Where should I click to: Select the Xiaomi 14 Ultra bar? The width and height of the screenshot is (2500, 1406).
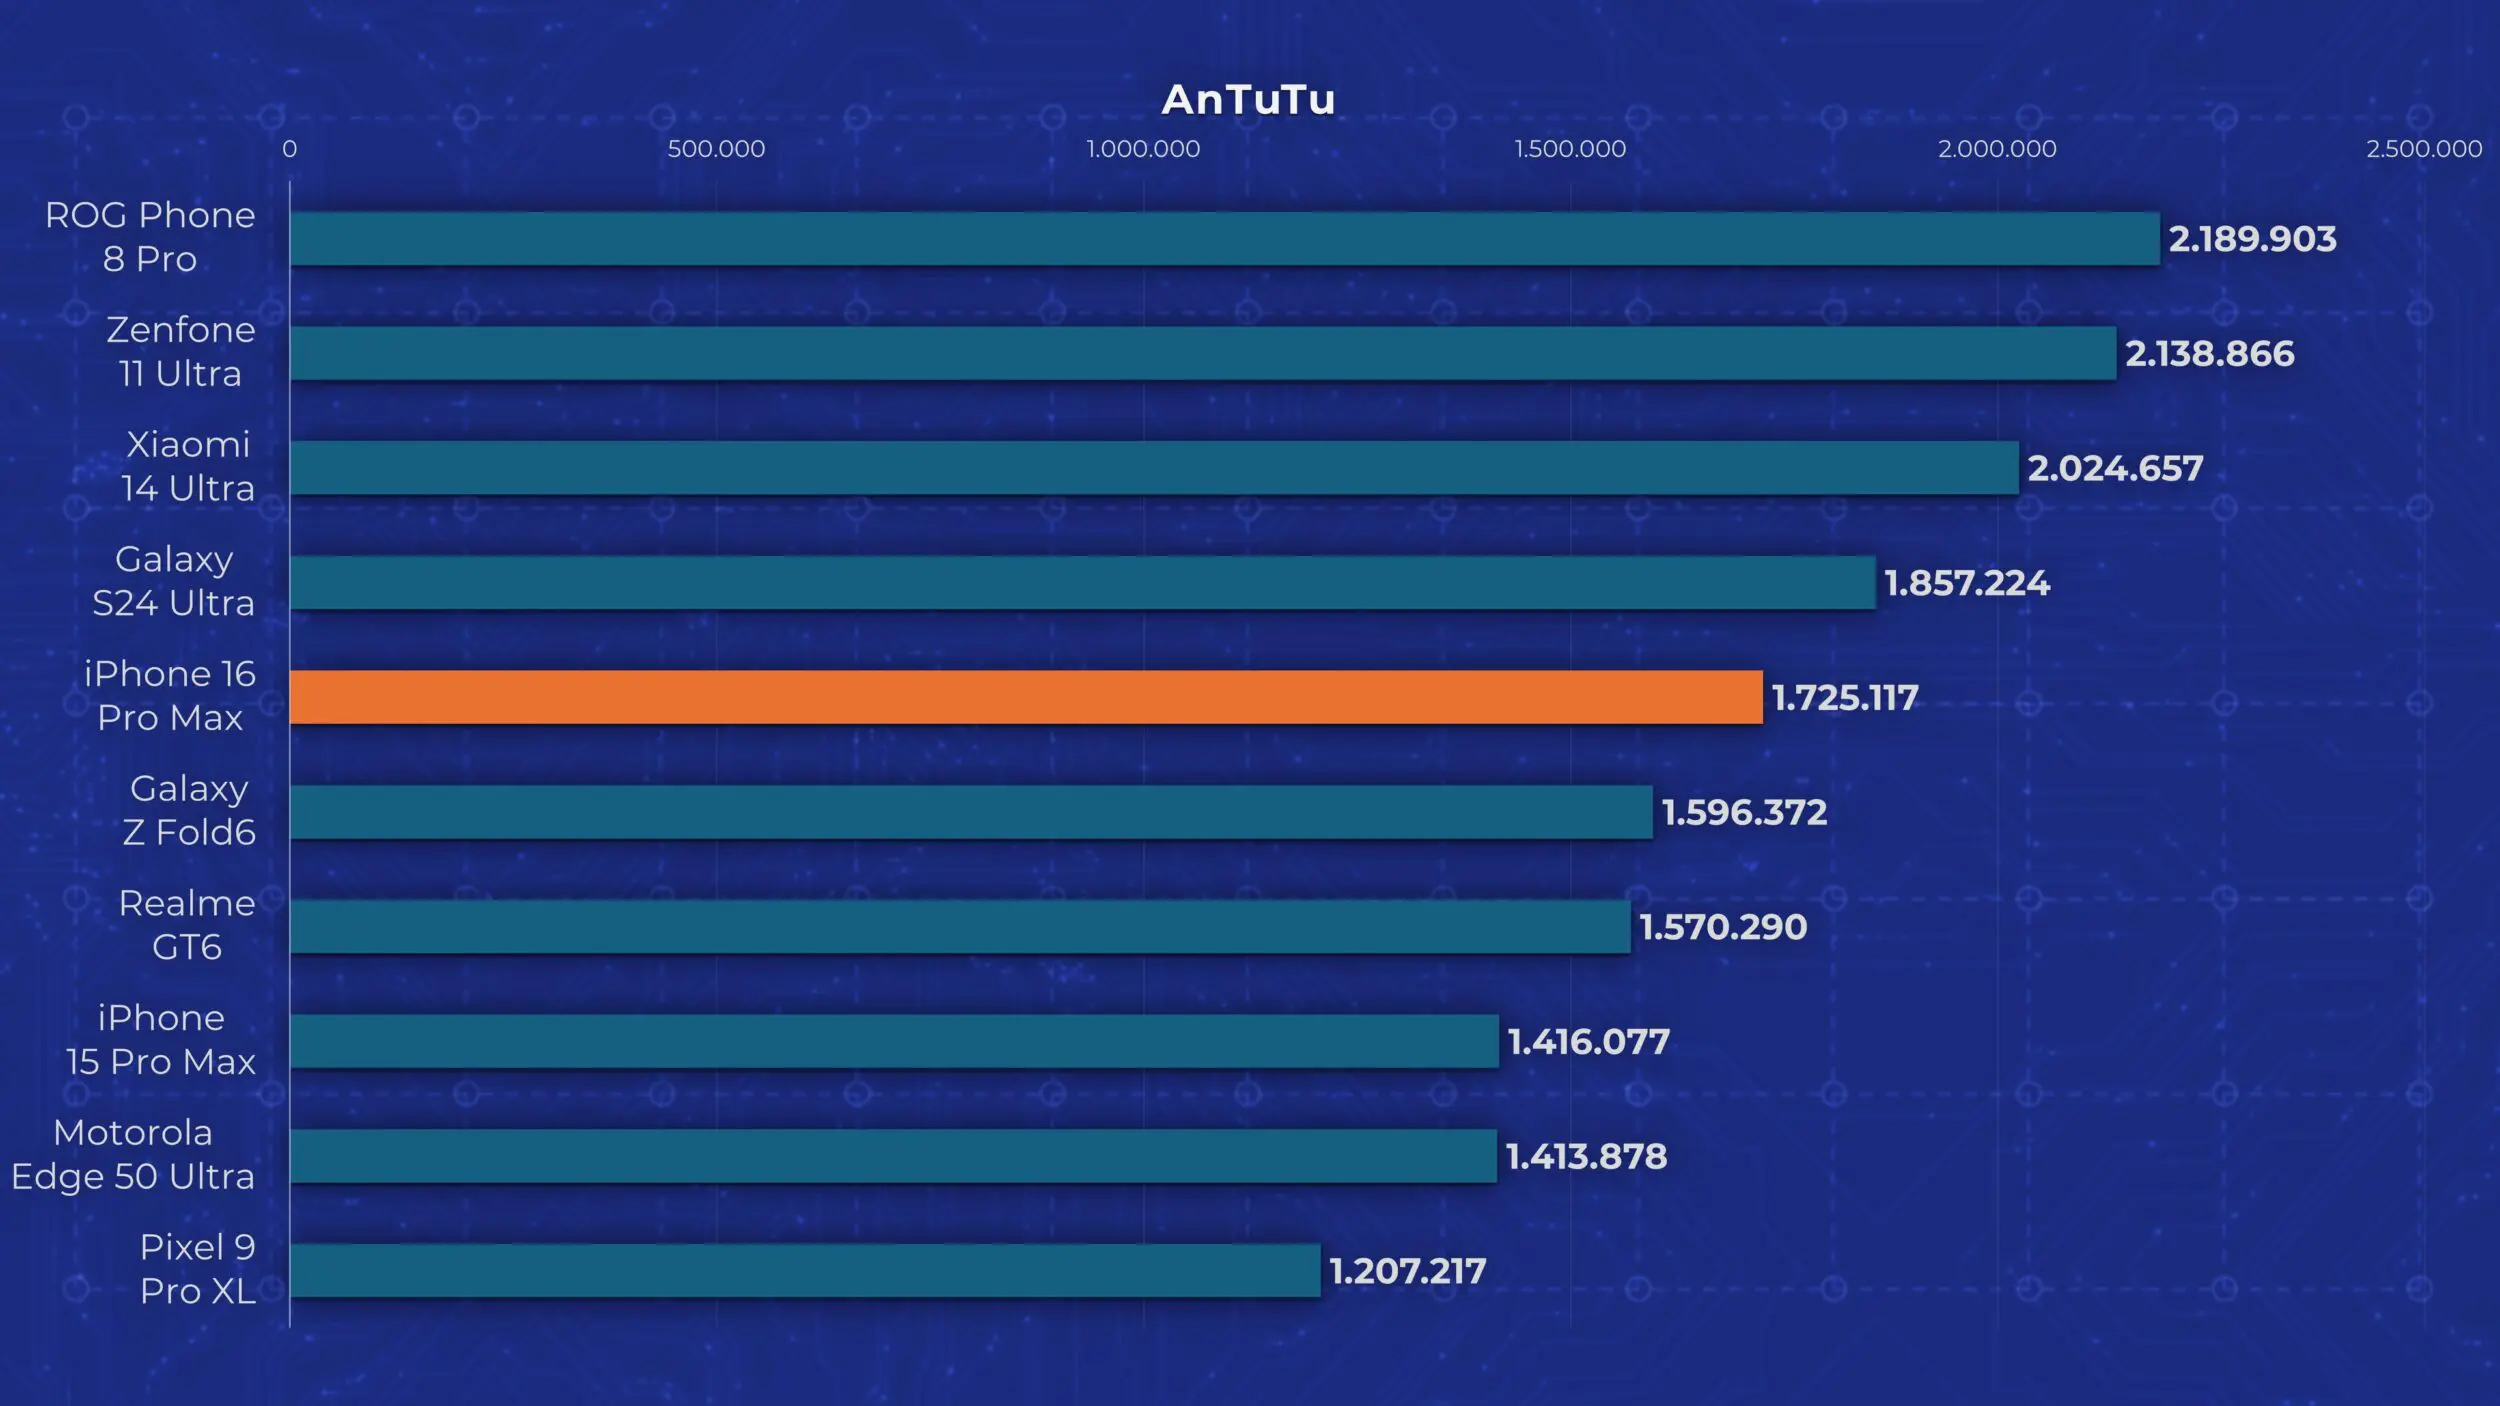pos(1154,467)
